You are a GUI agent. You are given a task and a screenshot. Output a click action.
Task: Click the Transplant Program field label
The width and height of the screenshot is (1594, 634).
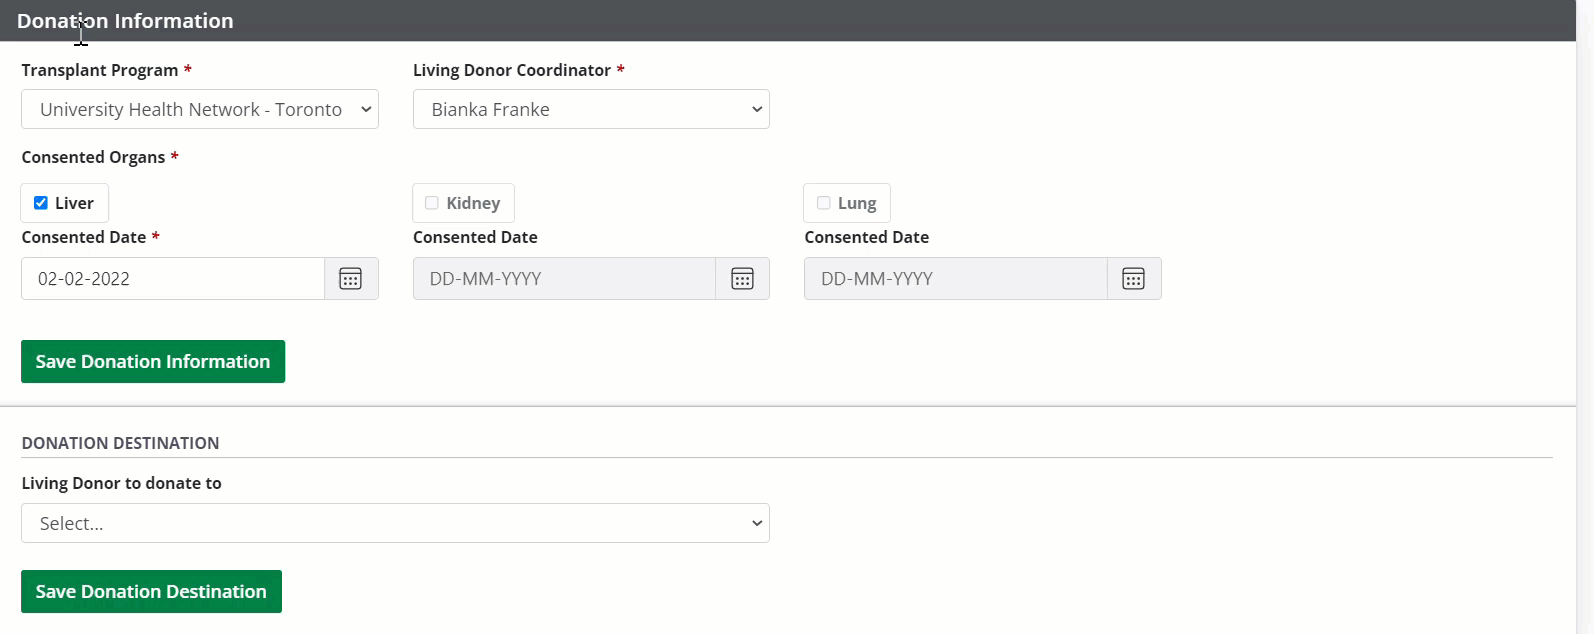point(100,70)
